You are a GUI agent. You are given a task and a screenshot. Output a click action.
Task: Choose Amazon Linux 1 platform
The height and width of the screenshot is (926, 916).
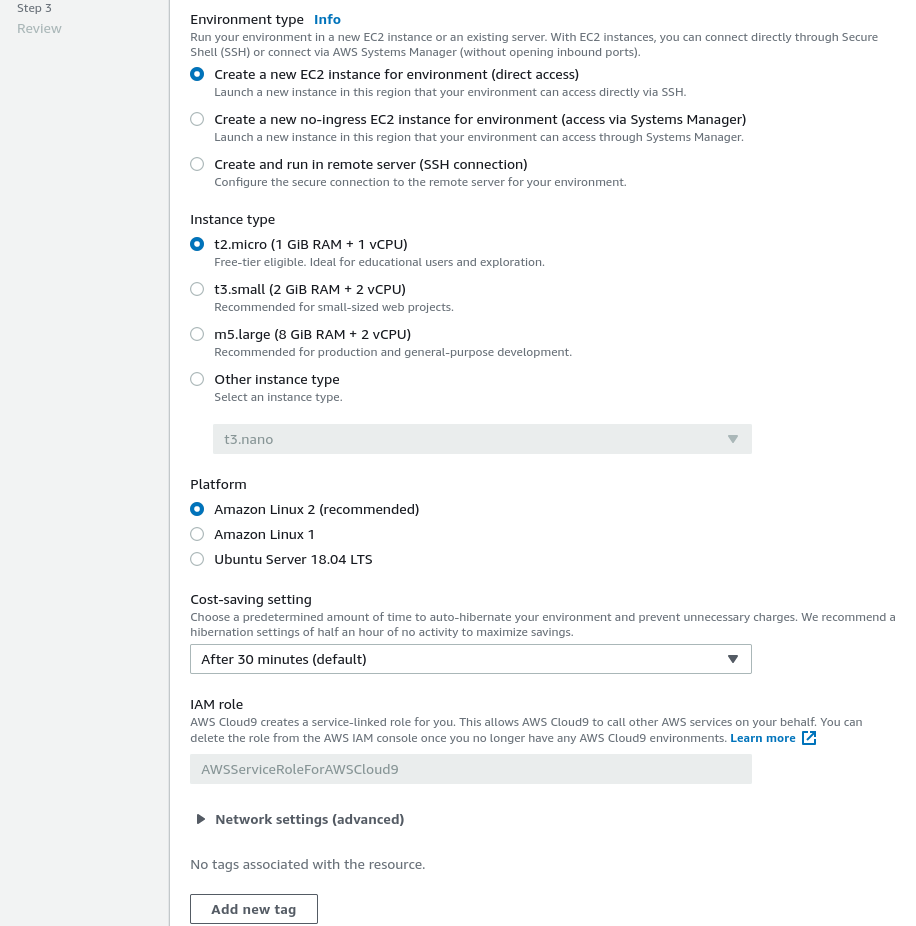tap(197, 534)
